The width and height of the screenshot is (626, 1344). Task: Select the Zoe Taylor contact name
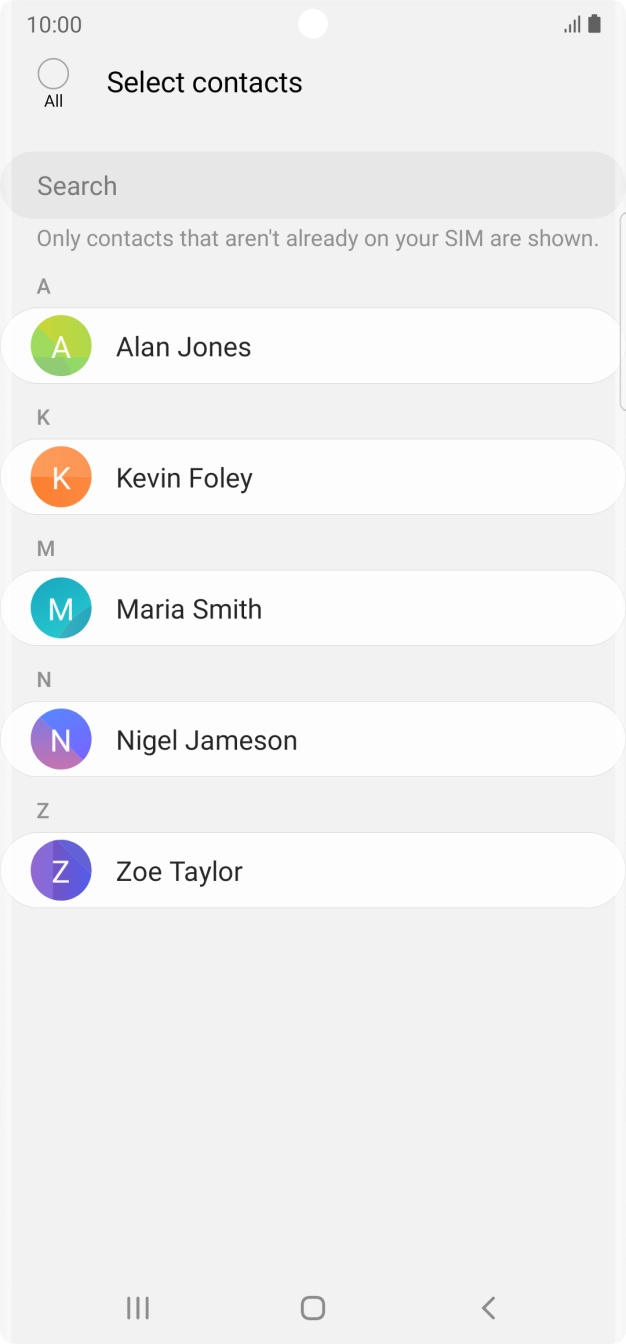coord(179,871)
